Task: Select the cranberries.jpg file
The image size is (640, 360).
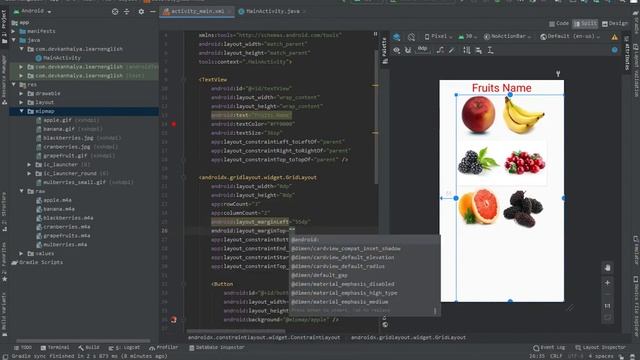Action: click(77, 147)
